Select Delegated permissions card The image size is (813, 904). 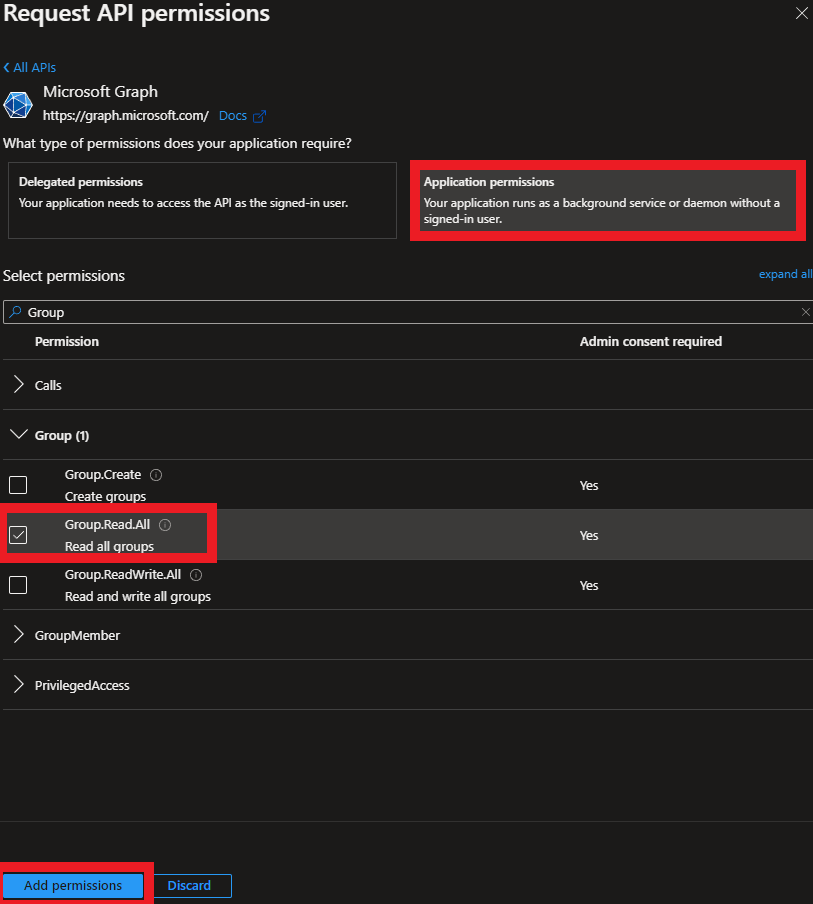click(202, 200)
